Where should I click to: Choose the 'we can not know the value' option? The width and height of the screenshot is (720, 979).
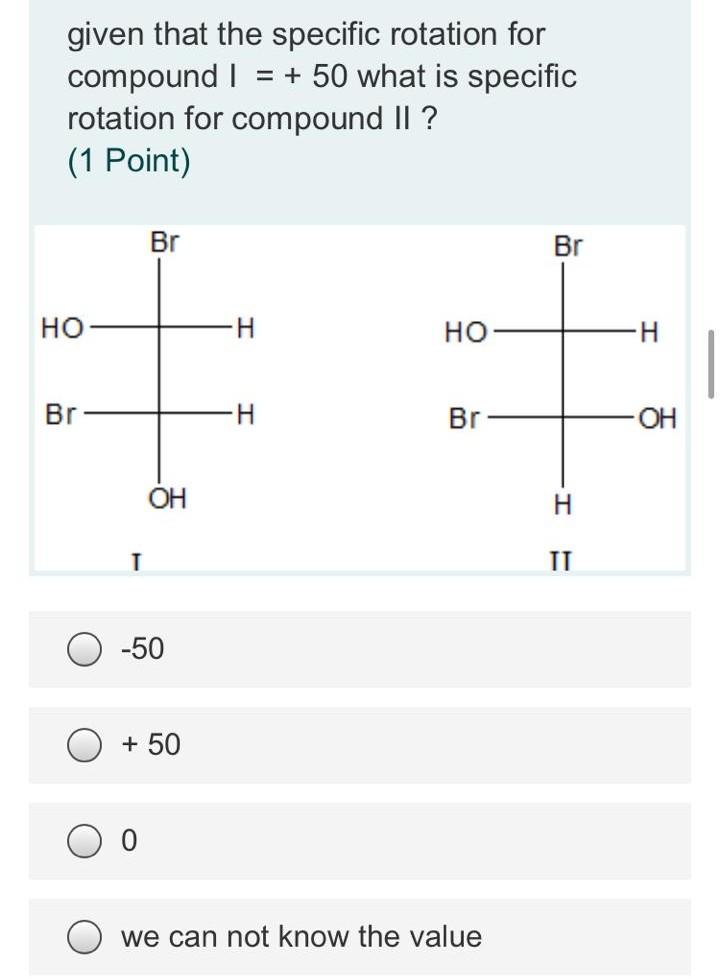(x=84, y=936)
